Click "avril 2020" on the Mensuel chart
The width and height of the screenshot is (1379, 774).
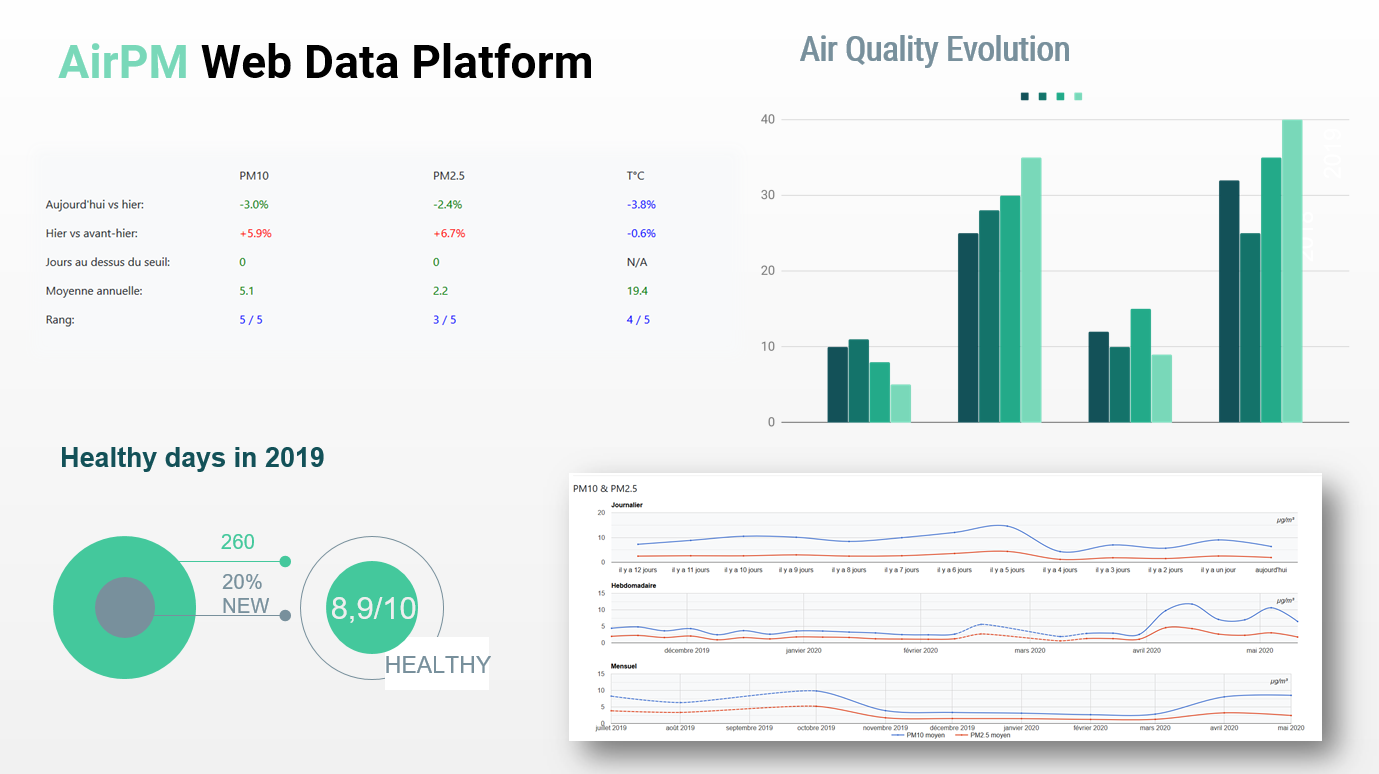point(1224,728)
